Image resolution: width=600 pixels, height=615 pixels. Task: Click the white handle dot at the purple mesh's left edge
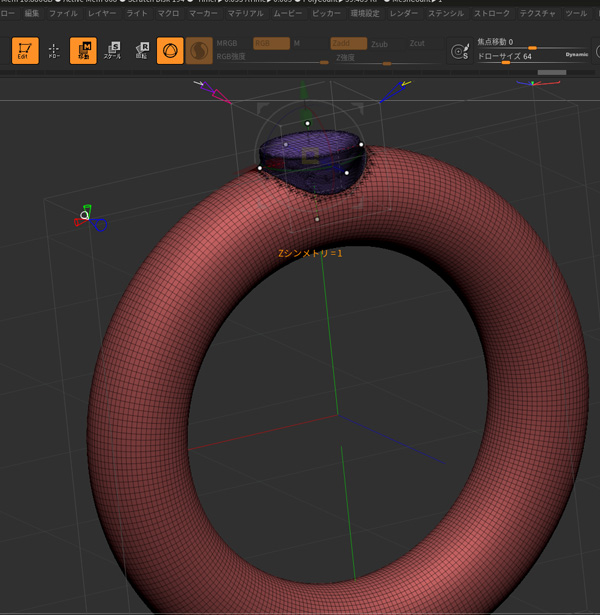260,168
